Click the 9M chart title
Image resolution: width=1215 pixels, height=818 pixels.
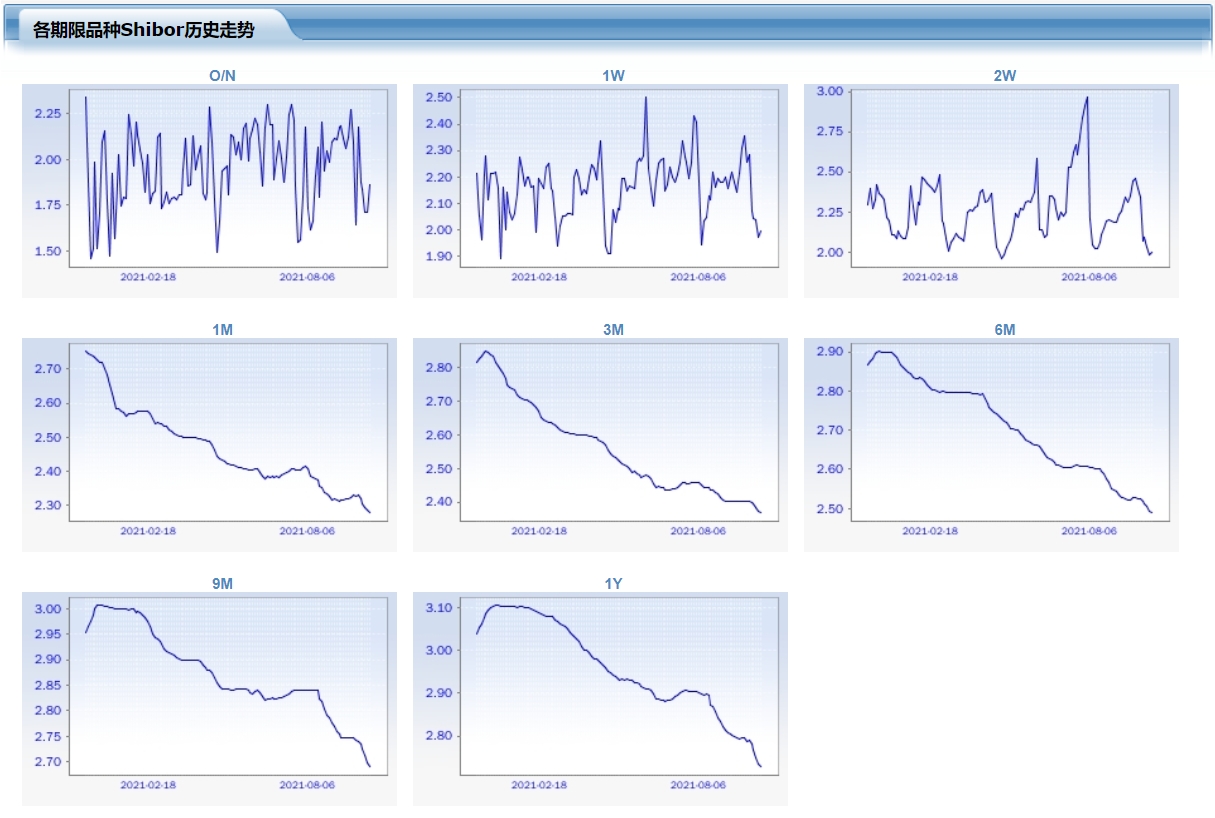tap(222, 584)
